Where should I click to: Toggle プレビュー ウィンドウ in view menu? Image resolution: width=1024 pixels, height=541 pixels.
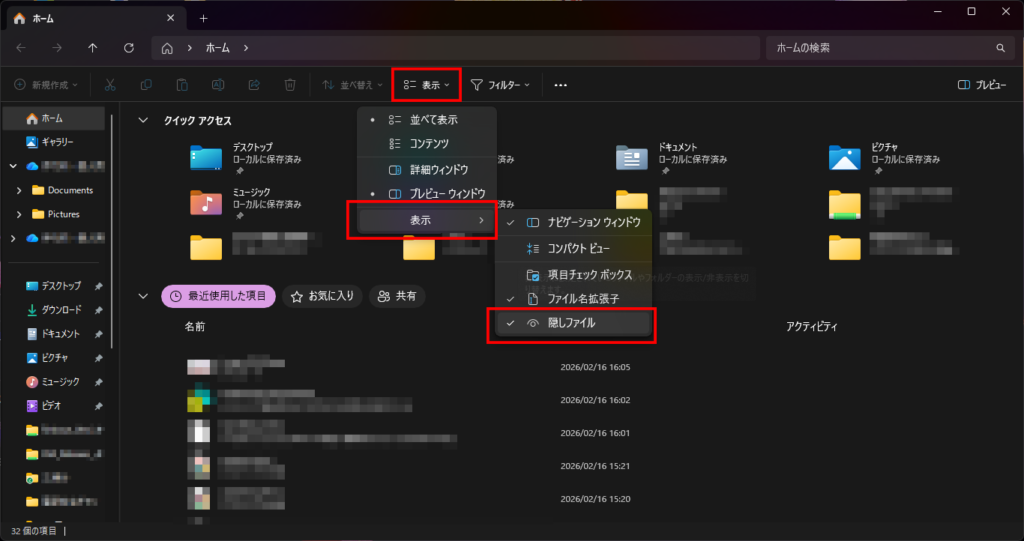427,193
